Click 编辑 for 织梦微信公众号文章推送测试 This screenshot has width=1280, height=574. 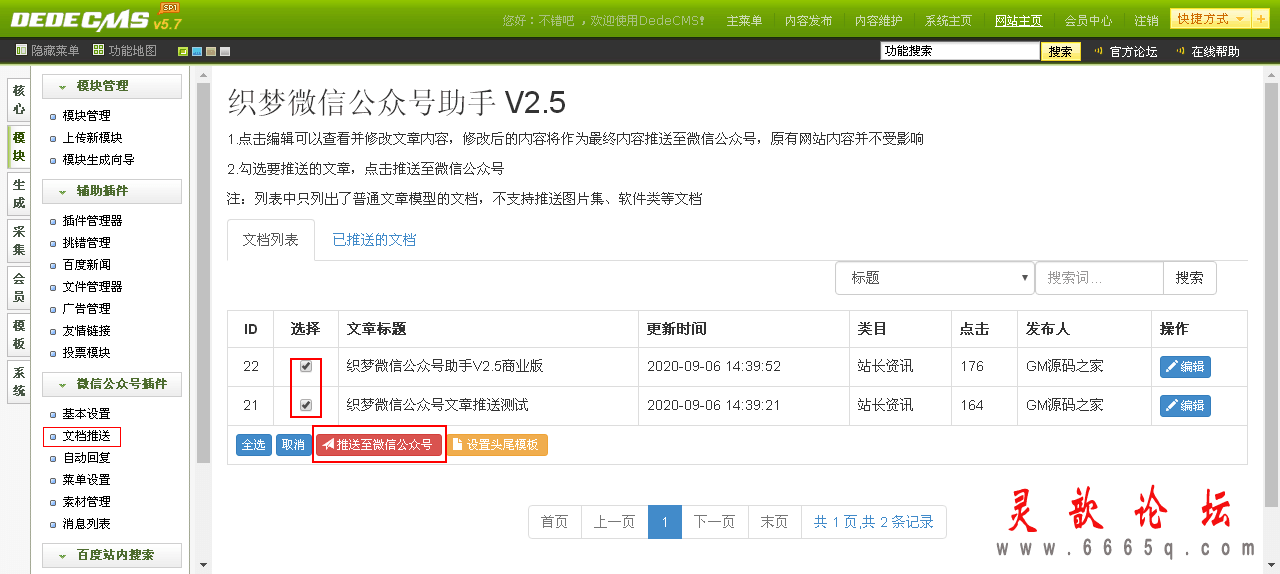1185,406
